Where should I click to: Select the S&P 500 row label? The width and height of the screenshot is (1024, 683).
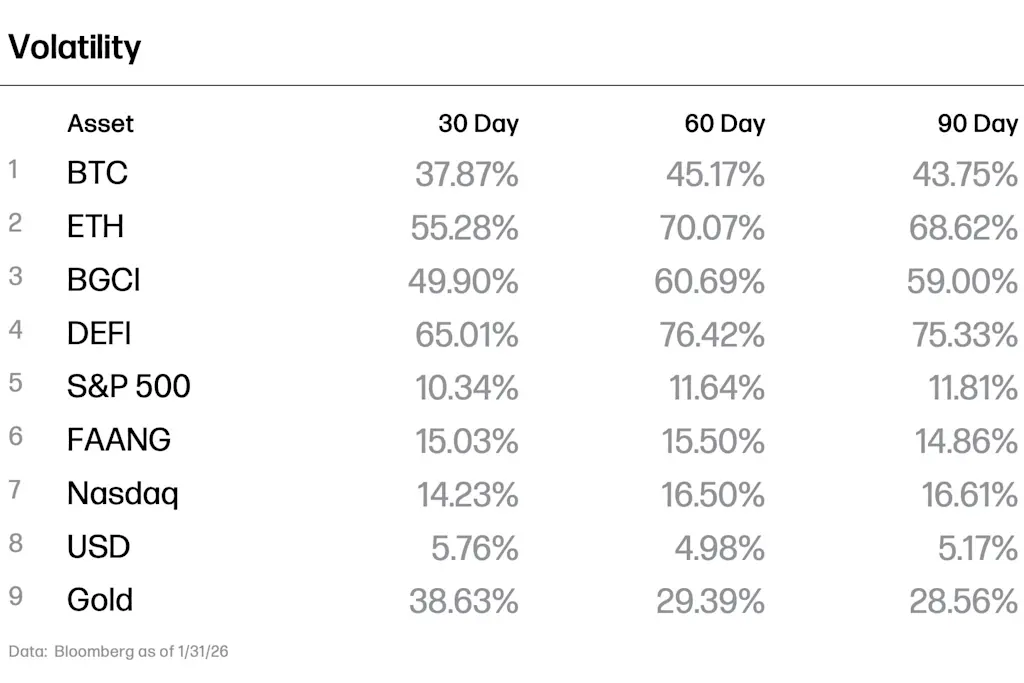129,386
